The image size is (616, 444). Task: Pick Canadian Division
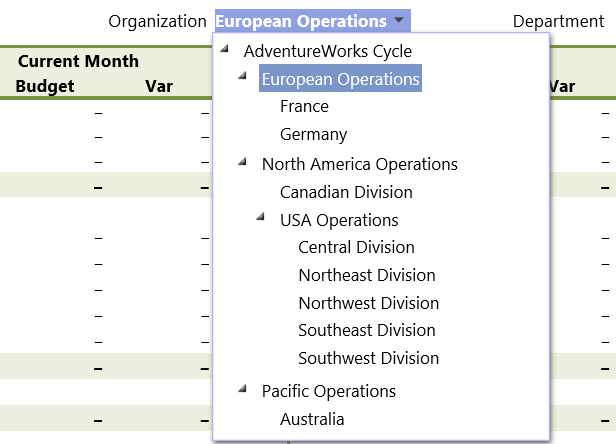point(346,192)
